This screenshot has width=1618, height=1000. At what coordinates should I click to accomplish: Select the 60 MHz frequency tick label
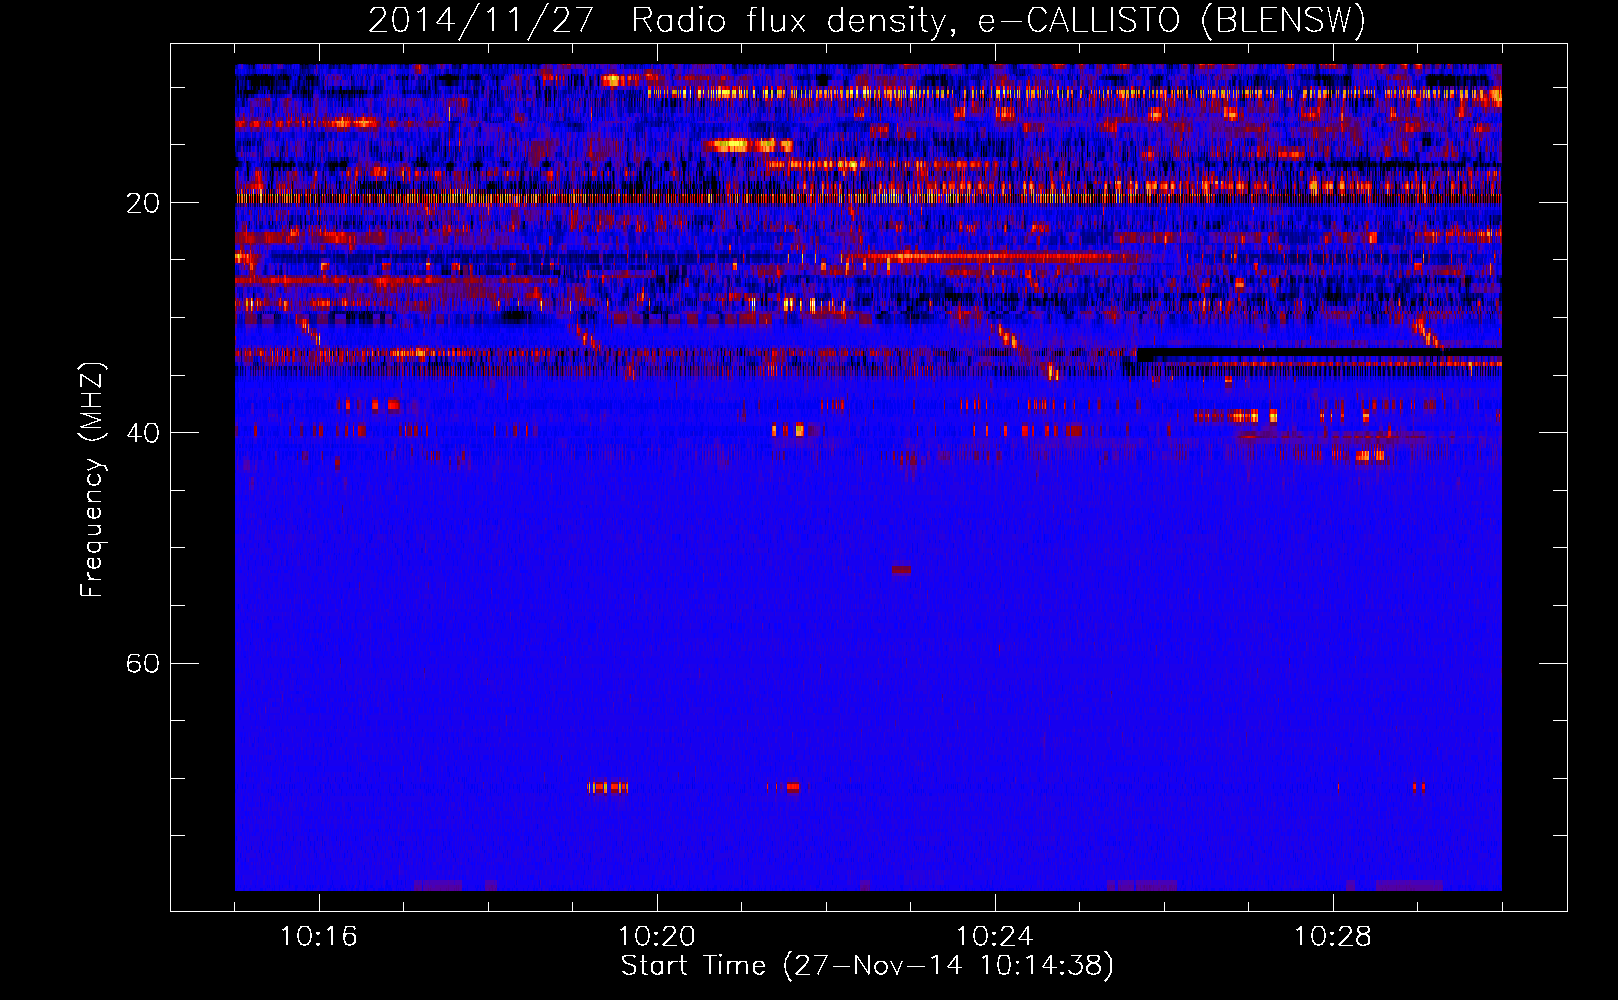[143, 664]
